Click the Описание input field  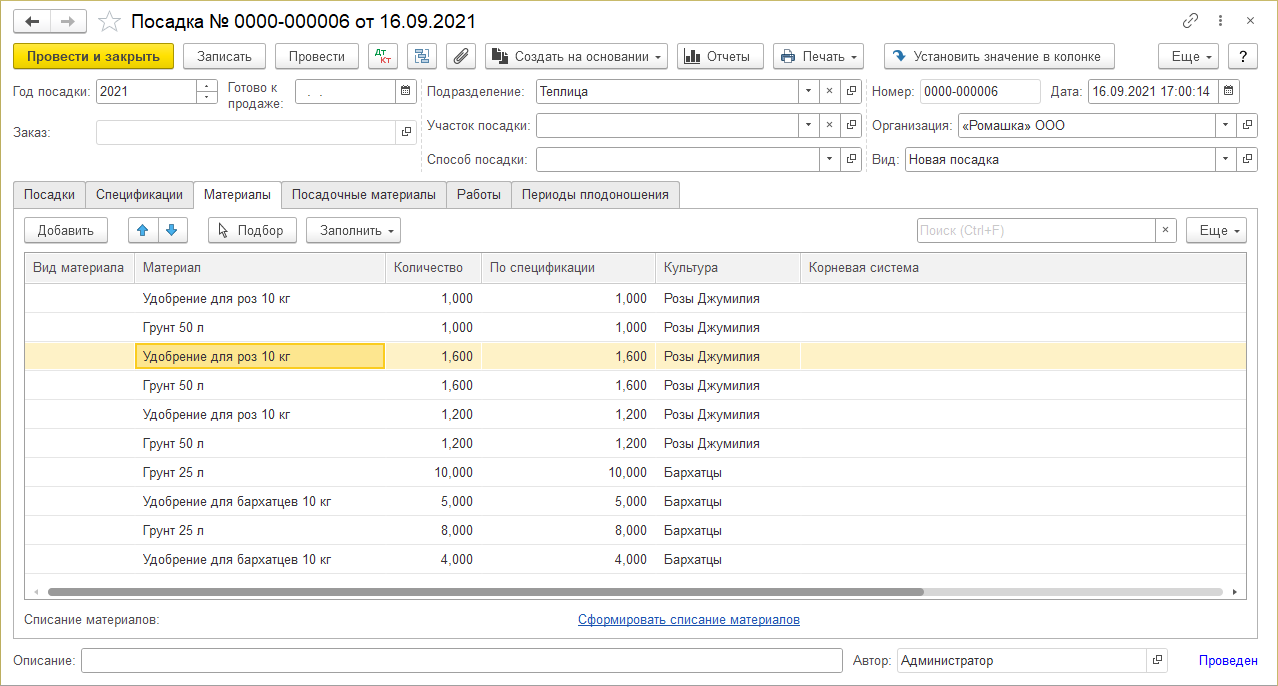tap(461, 661)
